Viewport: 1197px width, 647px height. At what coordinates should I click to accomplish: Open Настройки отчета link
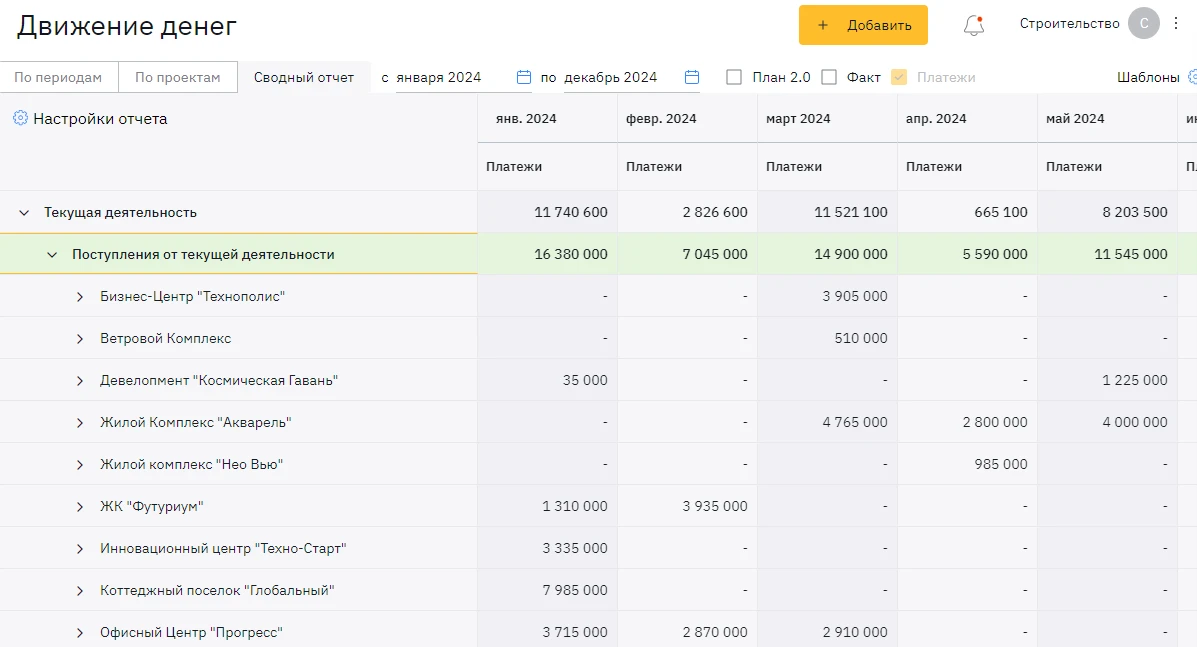[100, 118]
